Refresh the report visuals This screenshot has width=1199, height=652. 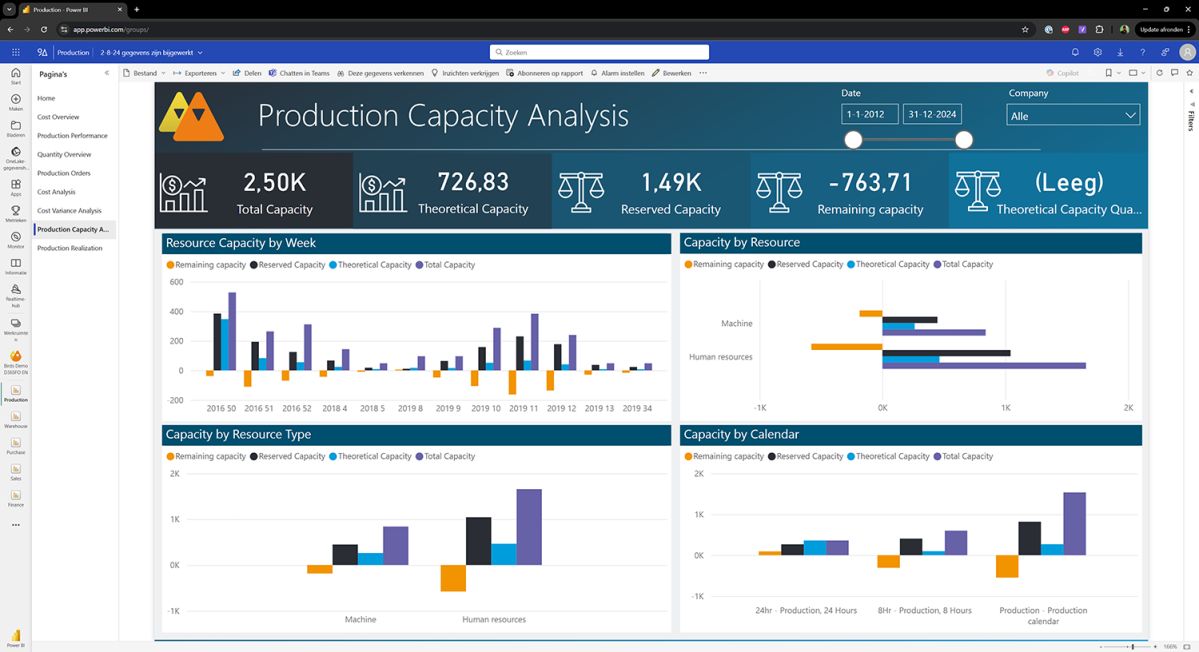pos(1159,73)
